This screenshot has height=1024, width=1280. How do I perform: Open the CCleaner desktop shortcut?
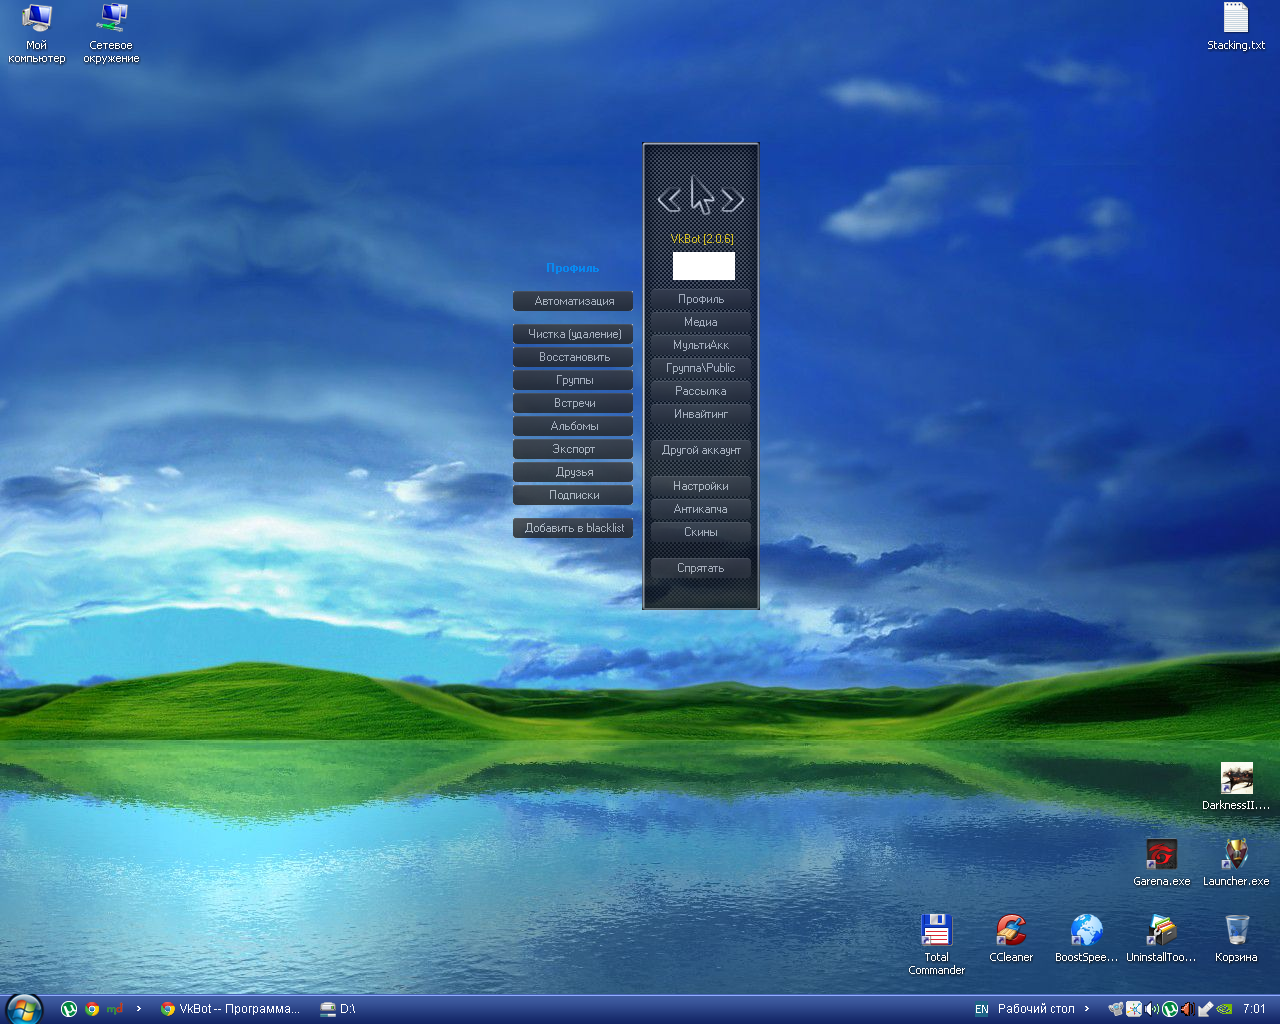click(x=1011, y=931)
